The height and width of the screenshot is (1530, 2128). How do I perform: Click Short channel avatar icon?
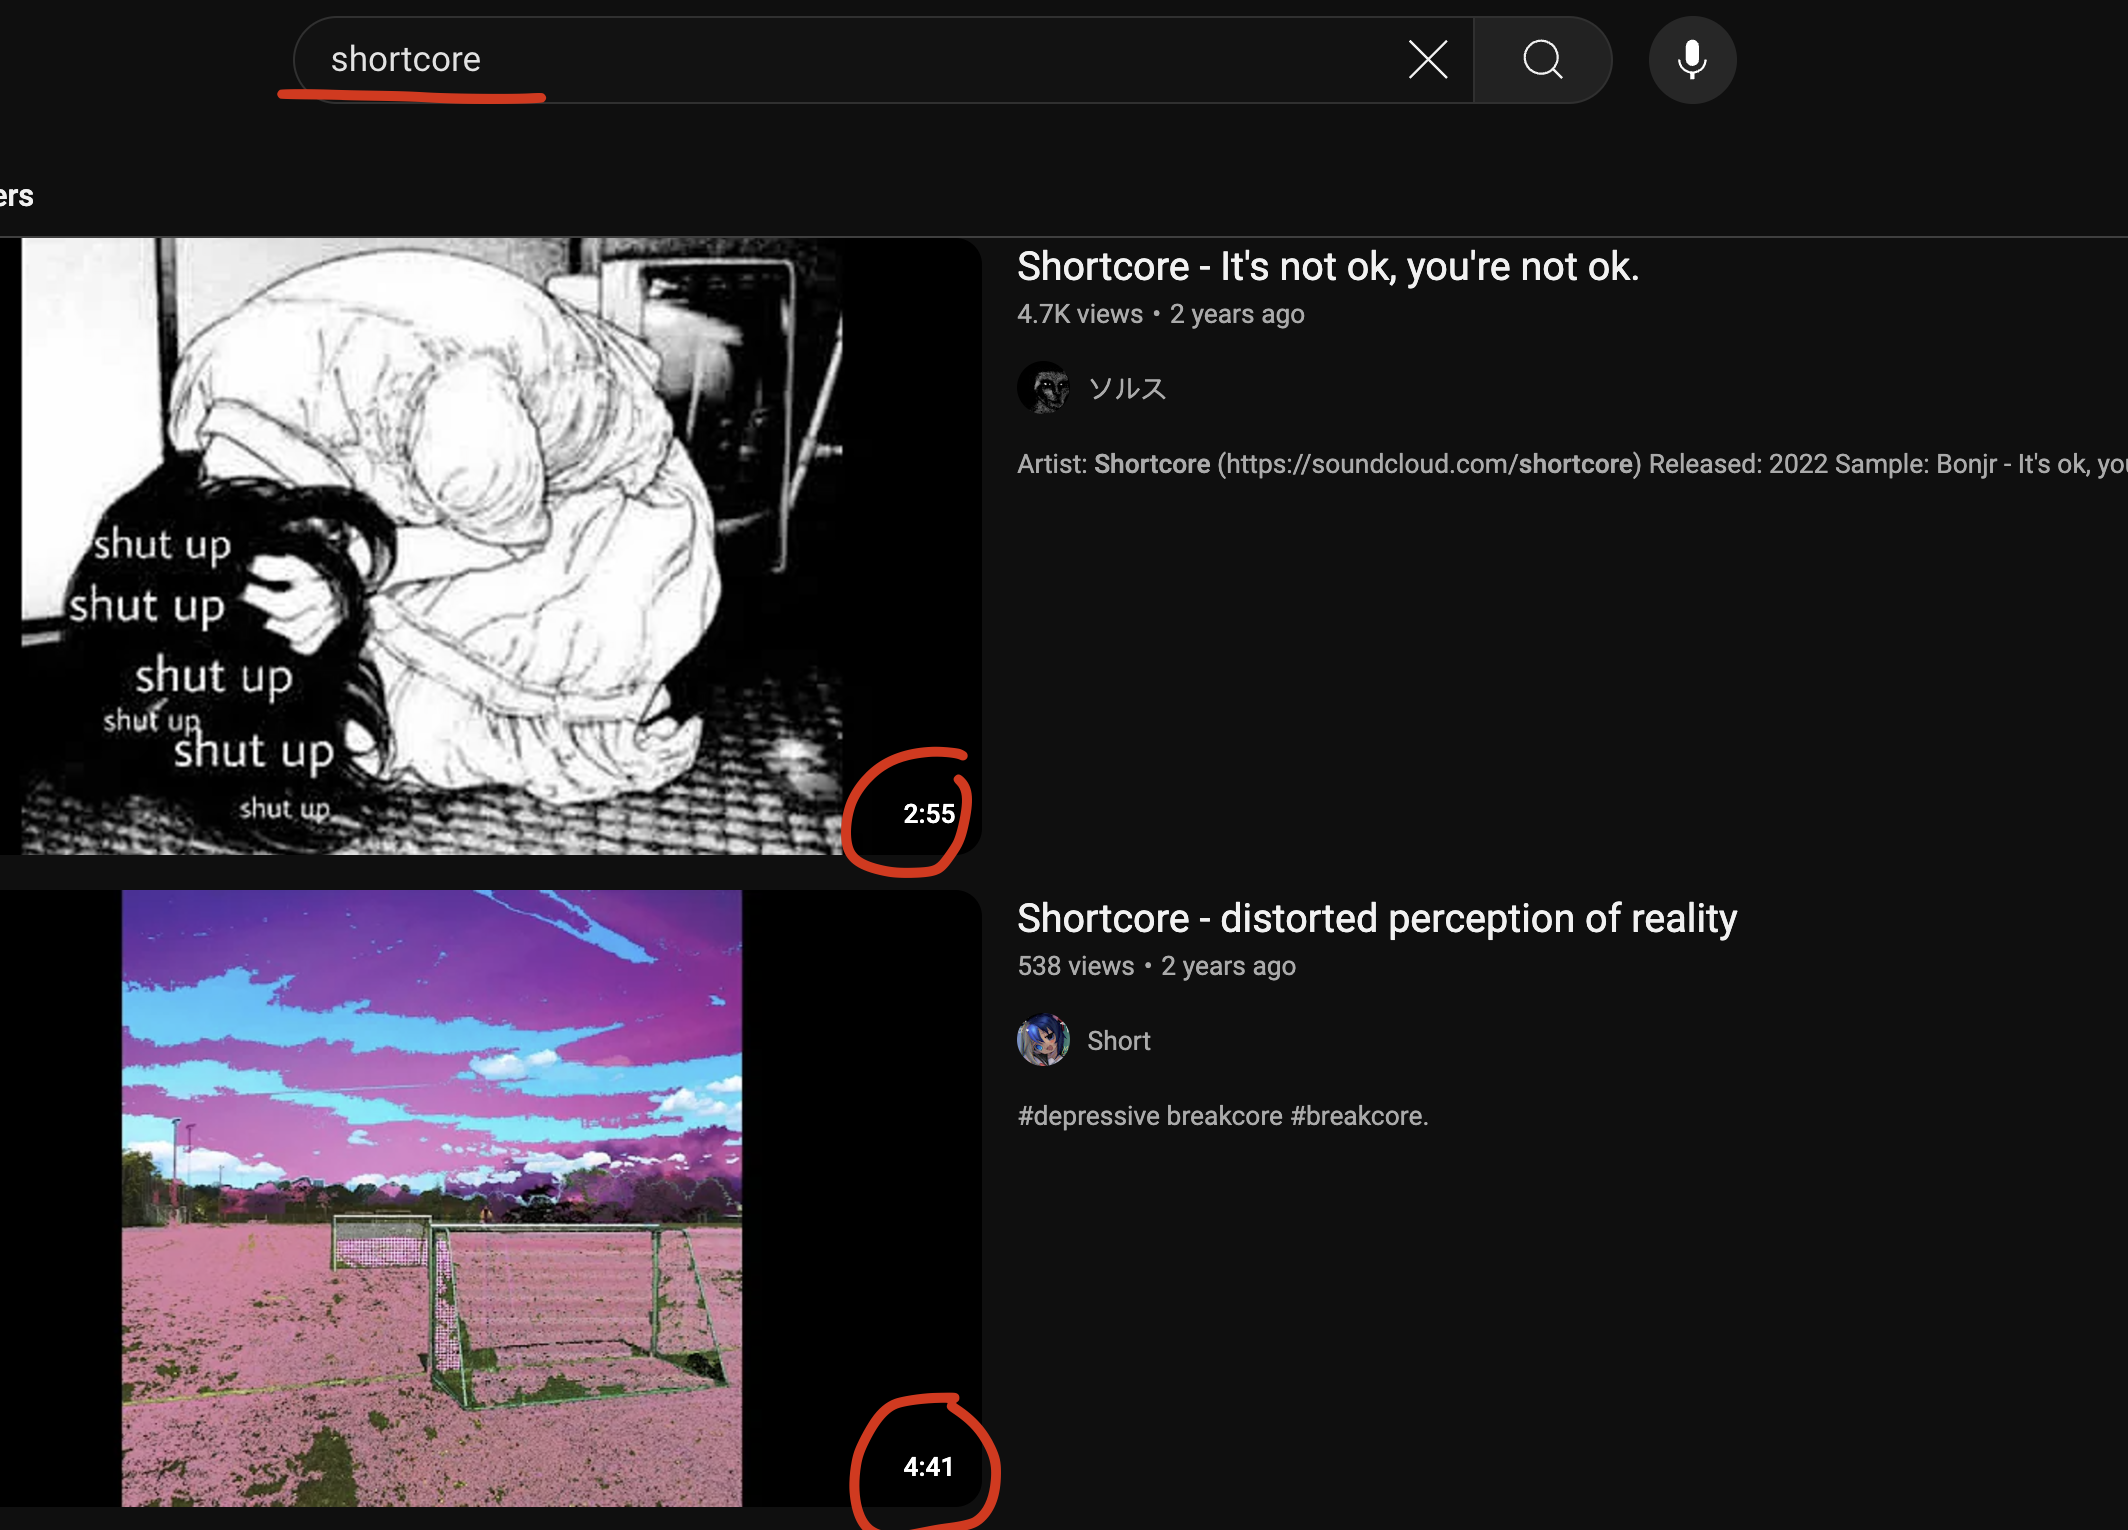tap(1043, 1040)
